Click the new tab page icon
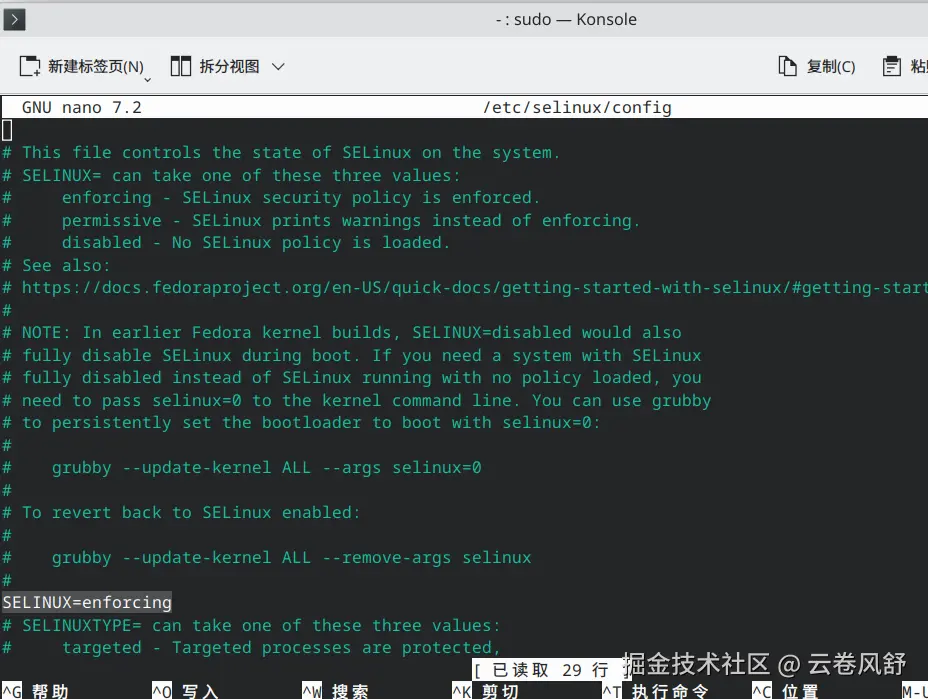Image resolution: width=928 pixels, height=699 pixels. tap(30, 66)
